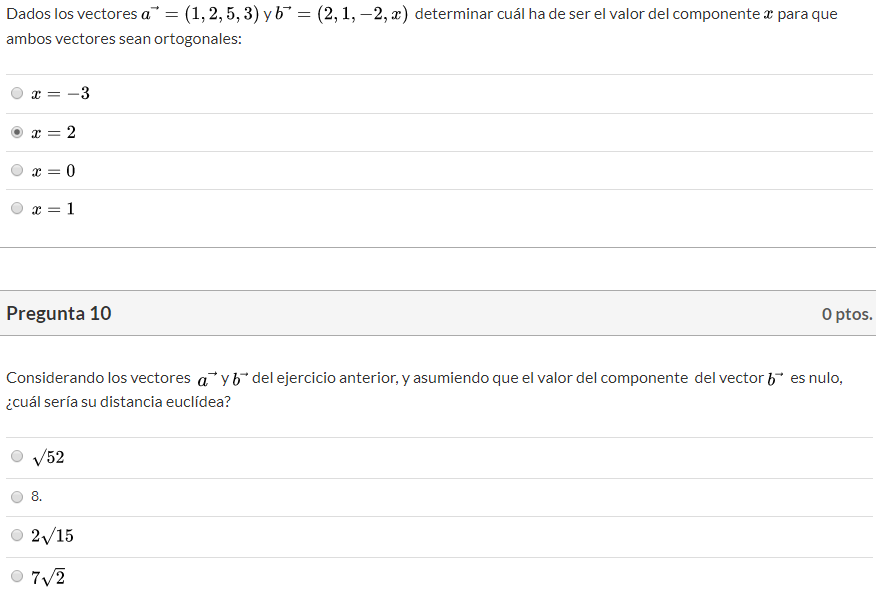Click the 7√2 answer label text
Viewport: 876px width, 605px height.
tap(48, 576)
